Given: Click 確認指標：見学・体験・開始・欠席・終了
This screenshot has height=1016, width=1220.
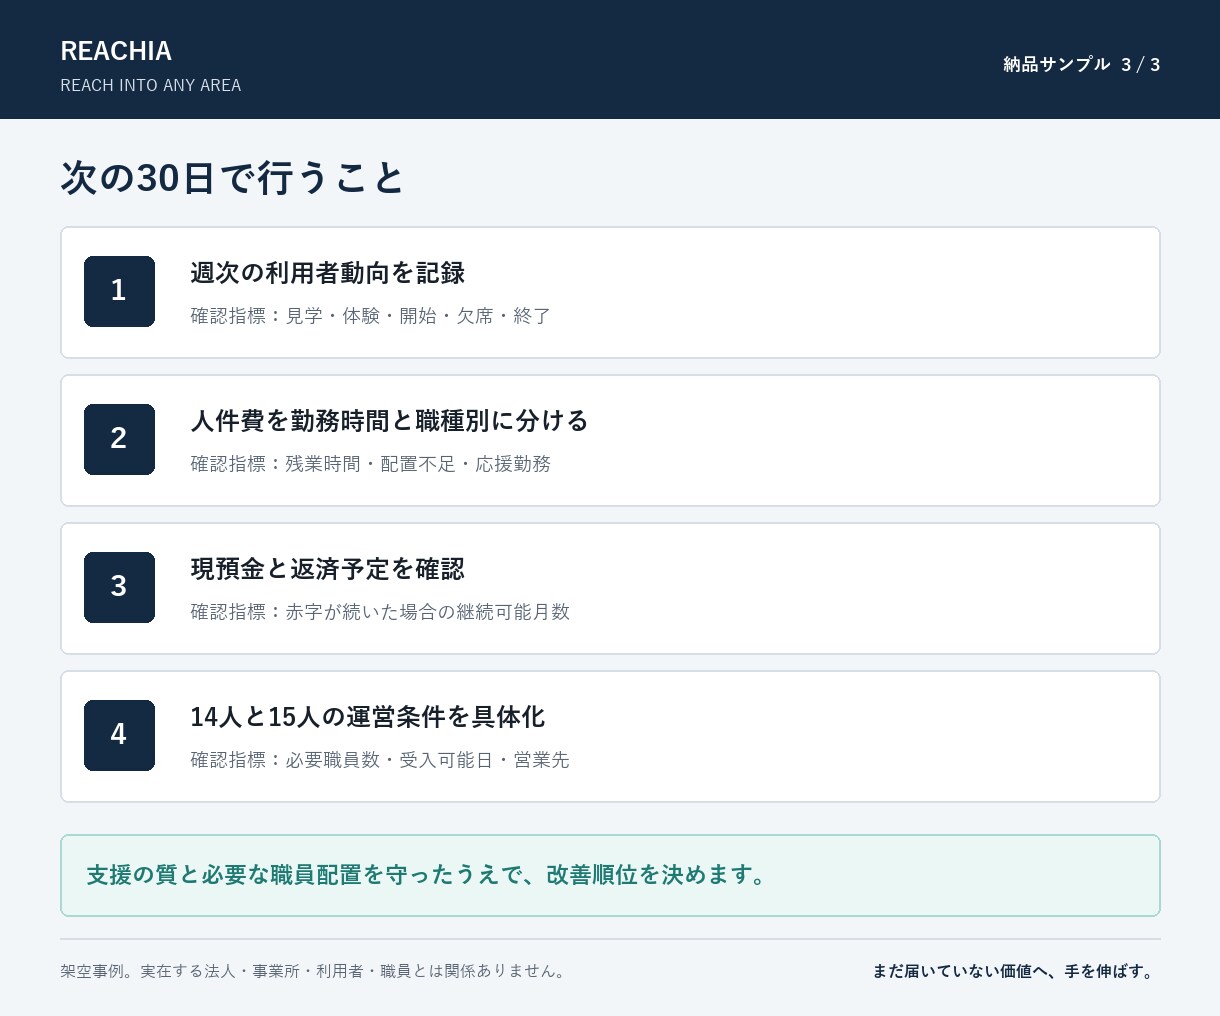Looking at the screenshot, I should point(371,316).
